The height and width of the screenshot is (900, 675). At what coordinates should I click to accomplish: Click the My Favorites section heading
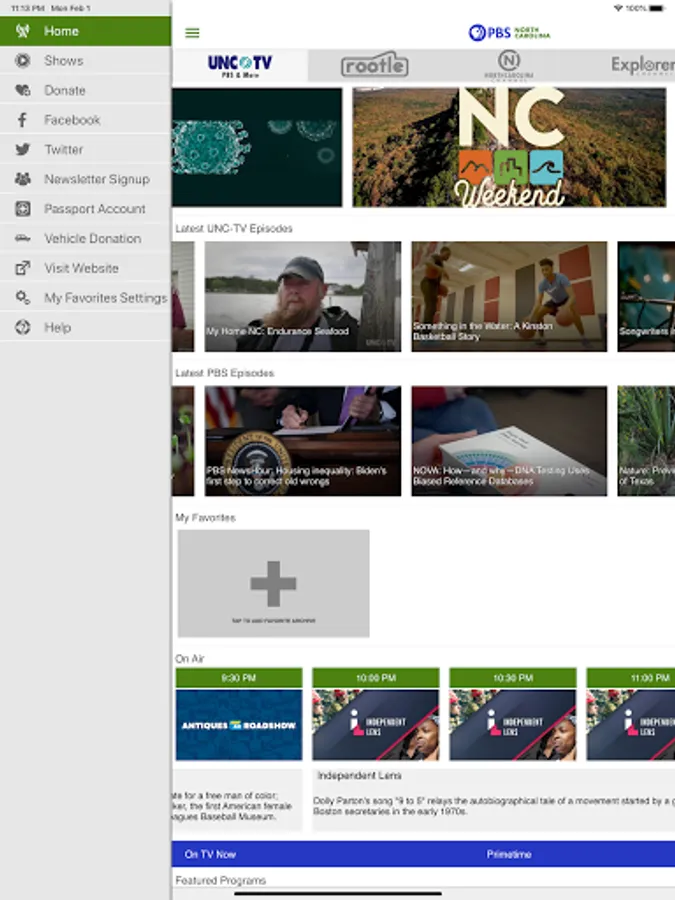coord(205,518)
